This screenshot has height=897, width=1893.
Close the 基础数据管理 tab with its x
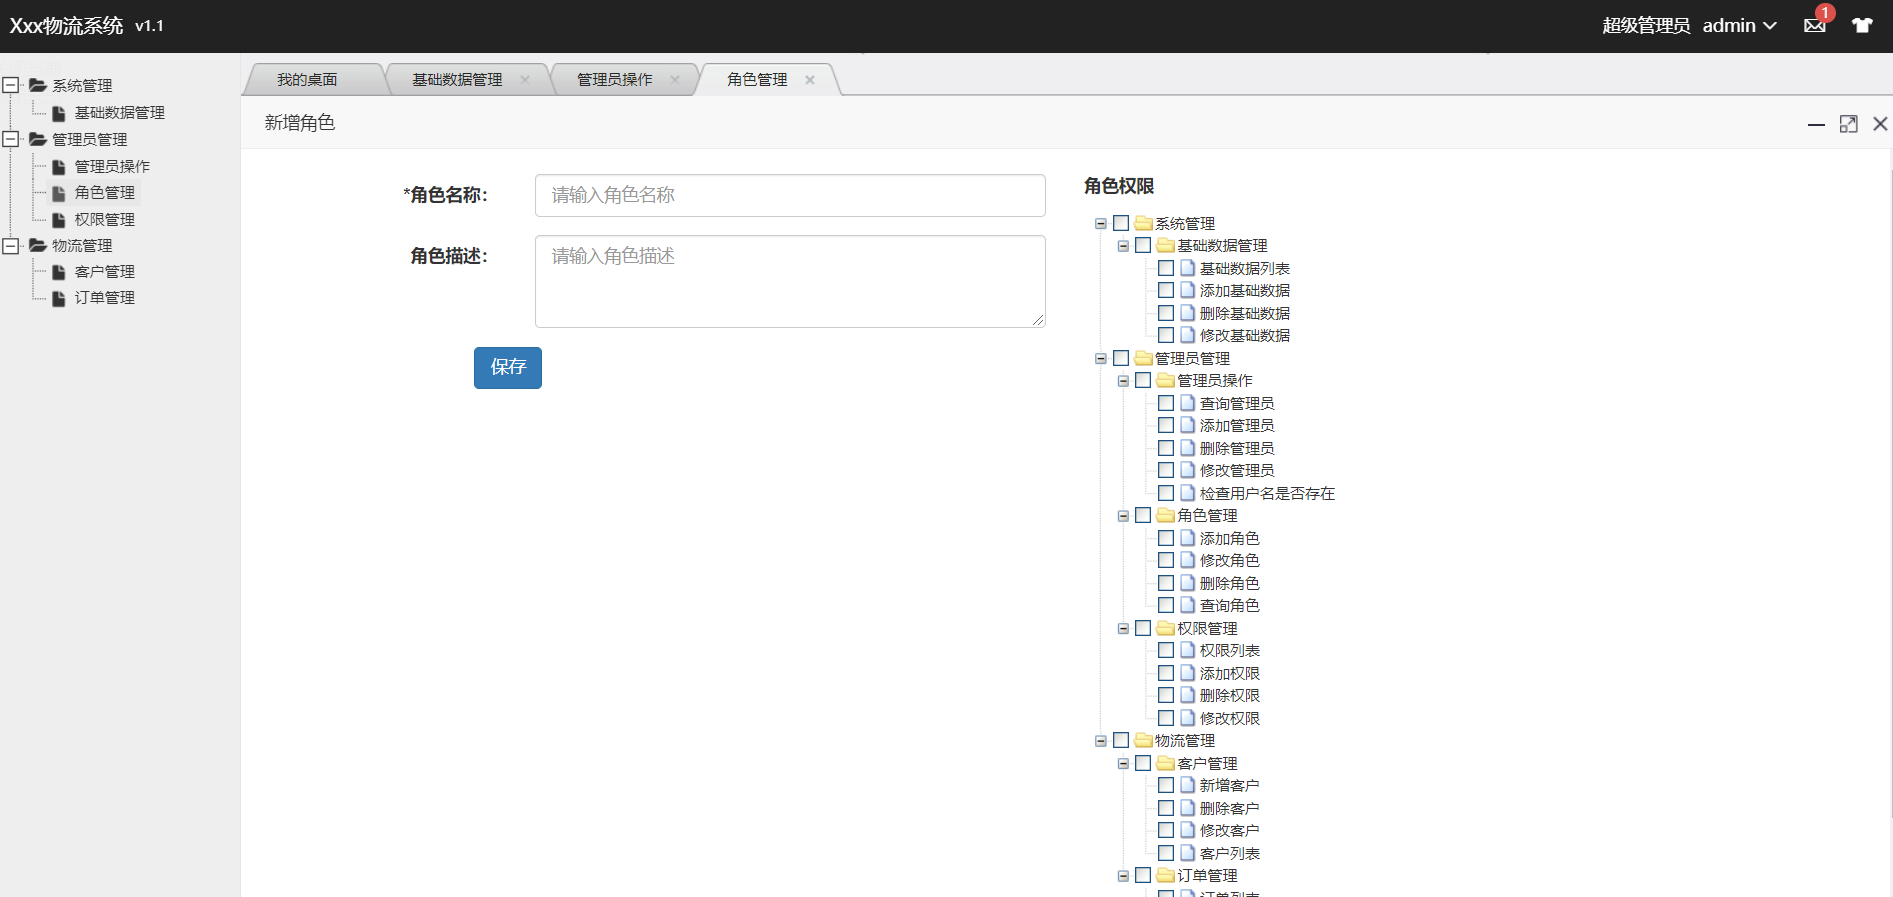tap(525, 80)
